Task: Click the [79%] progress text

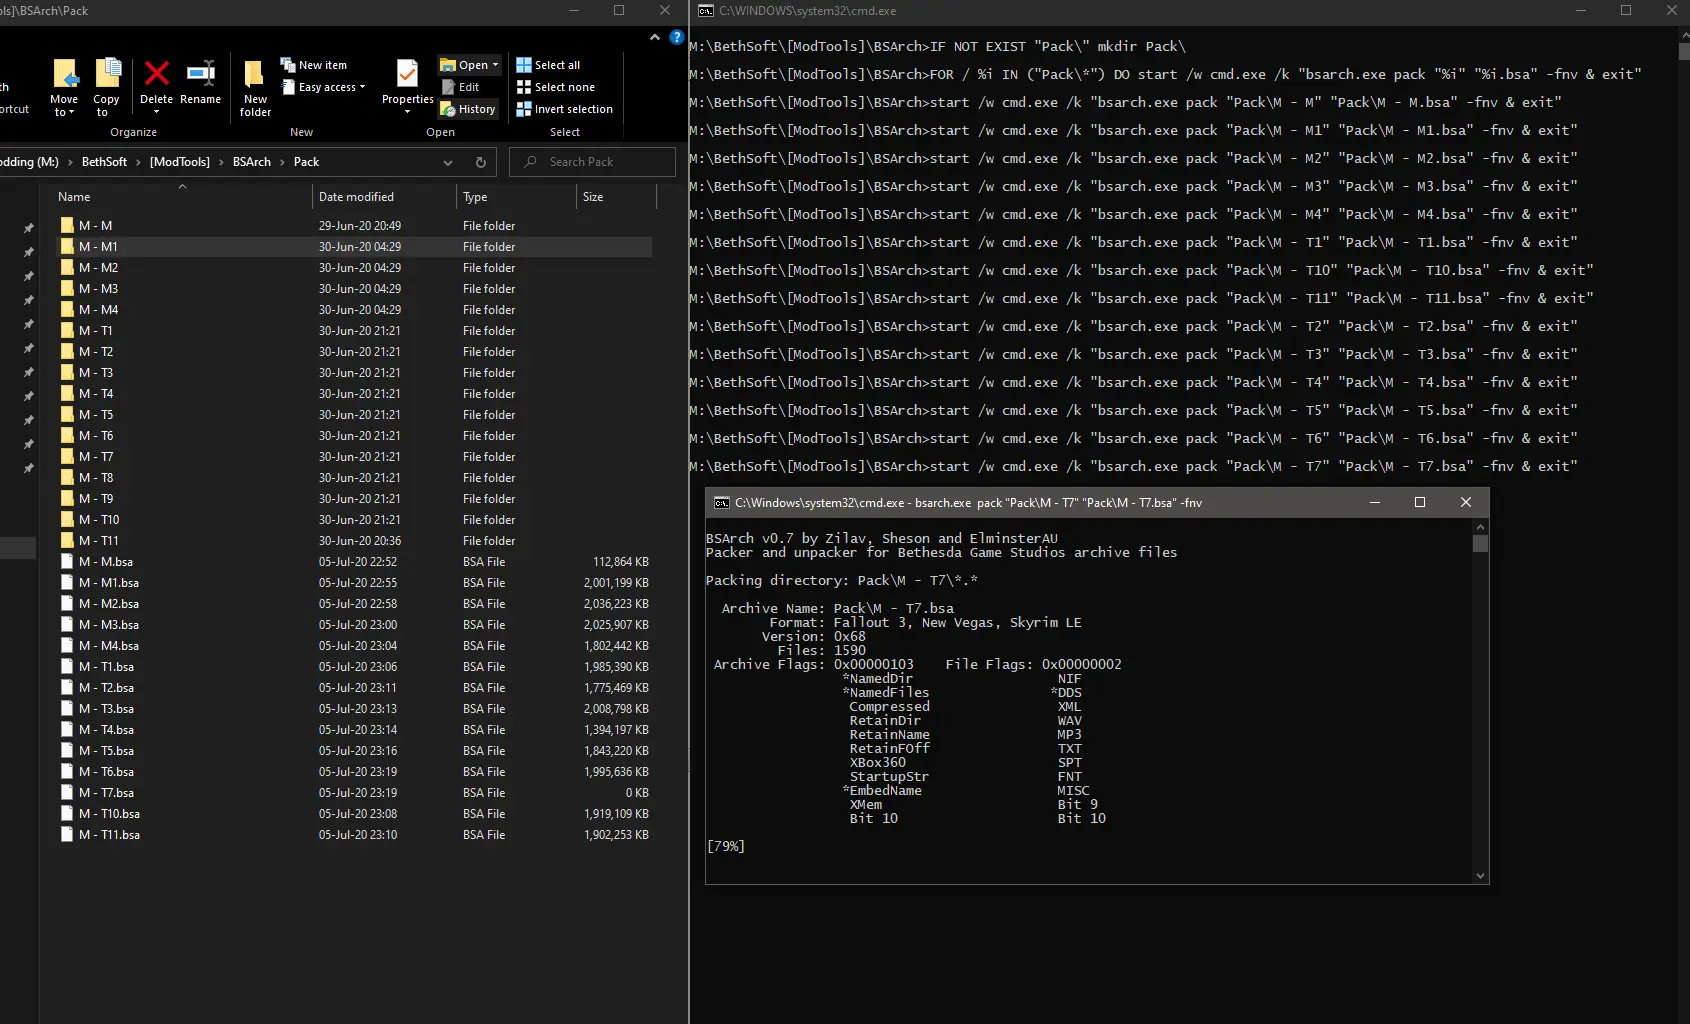Action: 726,846
